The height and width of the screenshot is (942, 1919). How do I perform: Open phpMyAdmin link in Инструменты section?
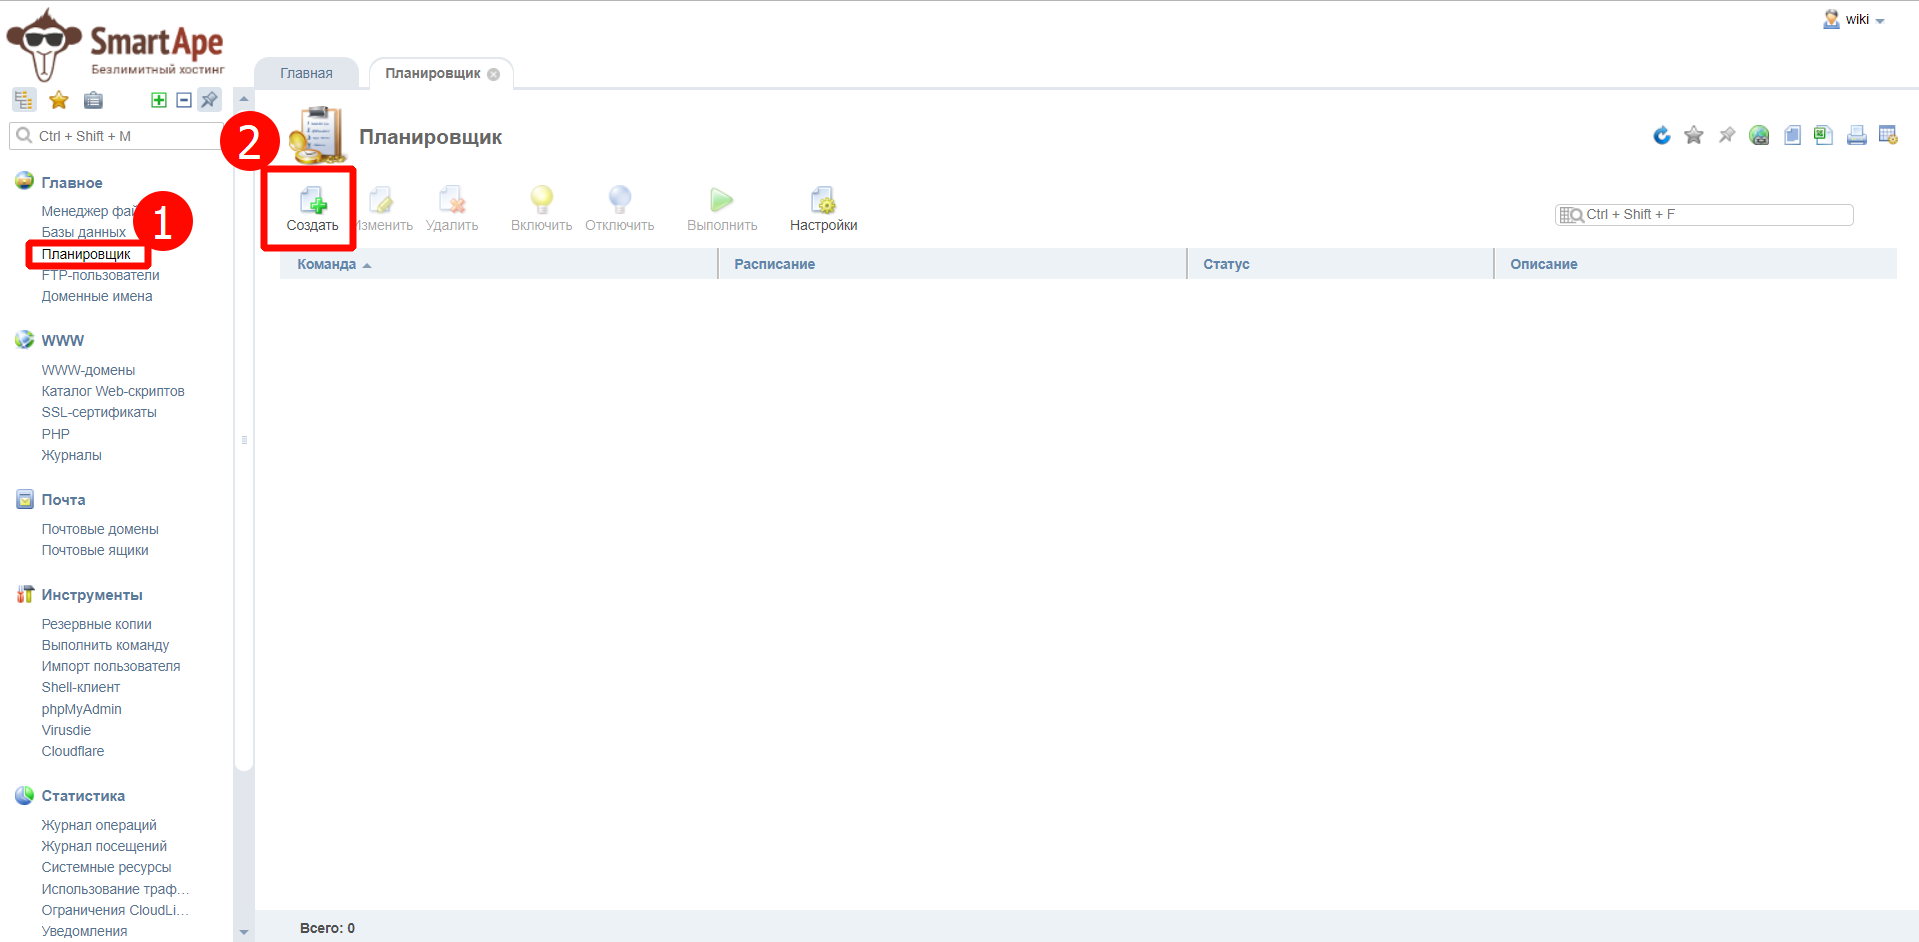tap(81, 709)
